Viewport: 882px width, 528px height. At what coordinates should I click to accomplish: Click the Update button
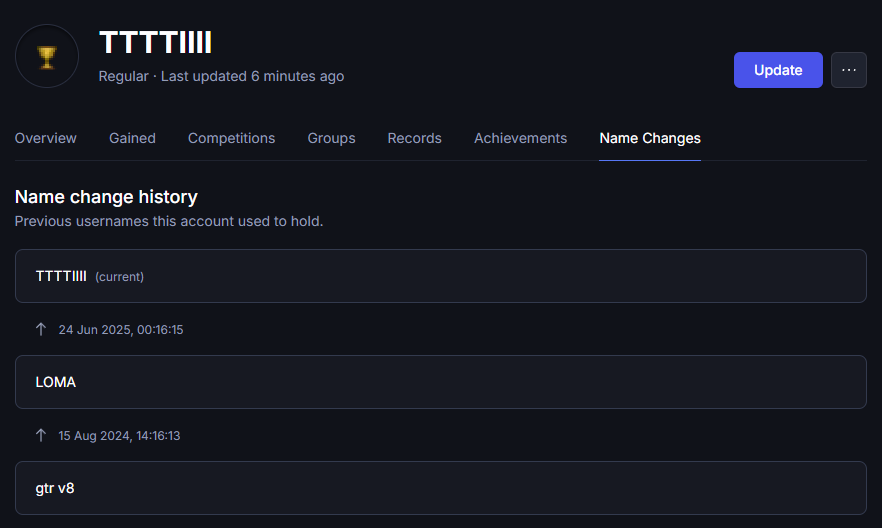pyautogui.click(x=778, y=70)
